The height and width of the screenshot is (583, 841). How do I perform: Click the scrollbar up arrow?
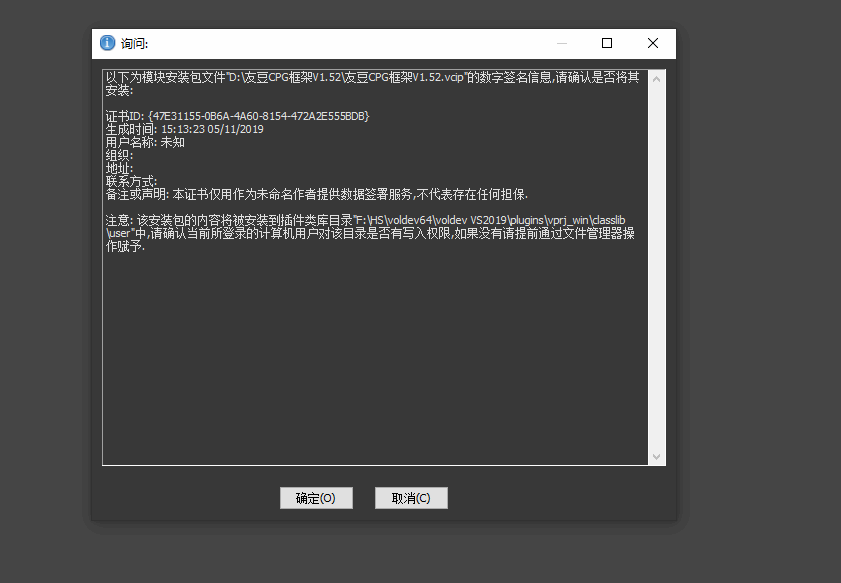click(657, 77)
